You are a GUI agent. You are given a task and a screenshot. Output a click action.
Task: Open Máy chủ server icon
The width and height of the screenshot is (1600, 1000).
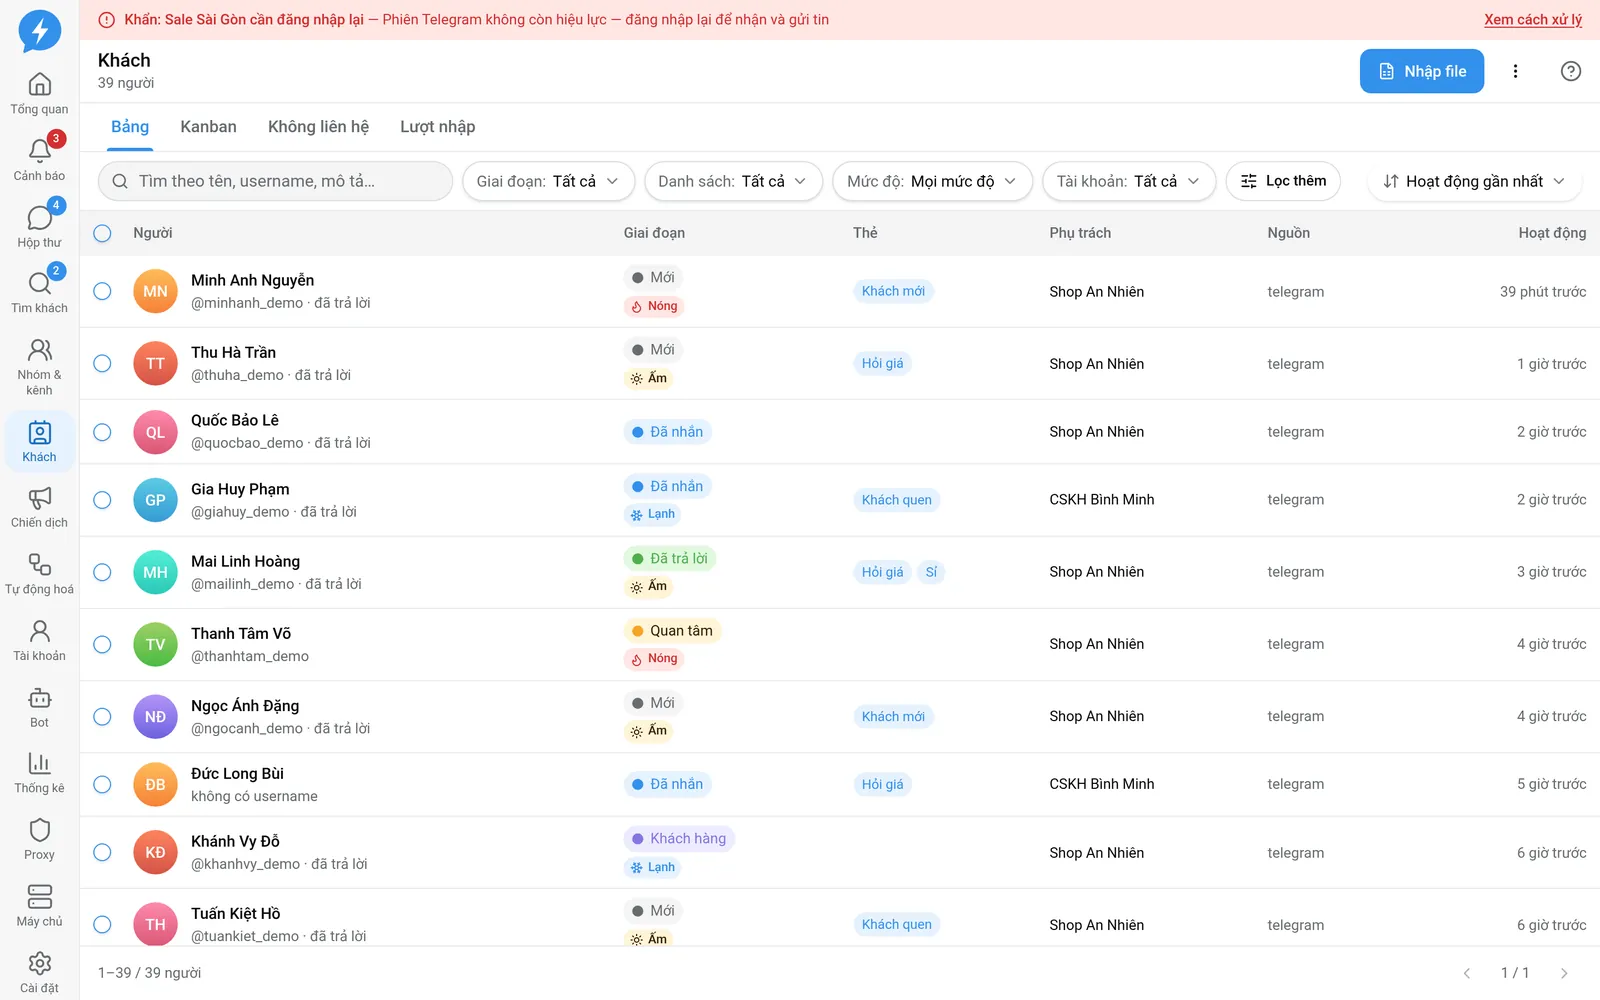coord(39,897)
